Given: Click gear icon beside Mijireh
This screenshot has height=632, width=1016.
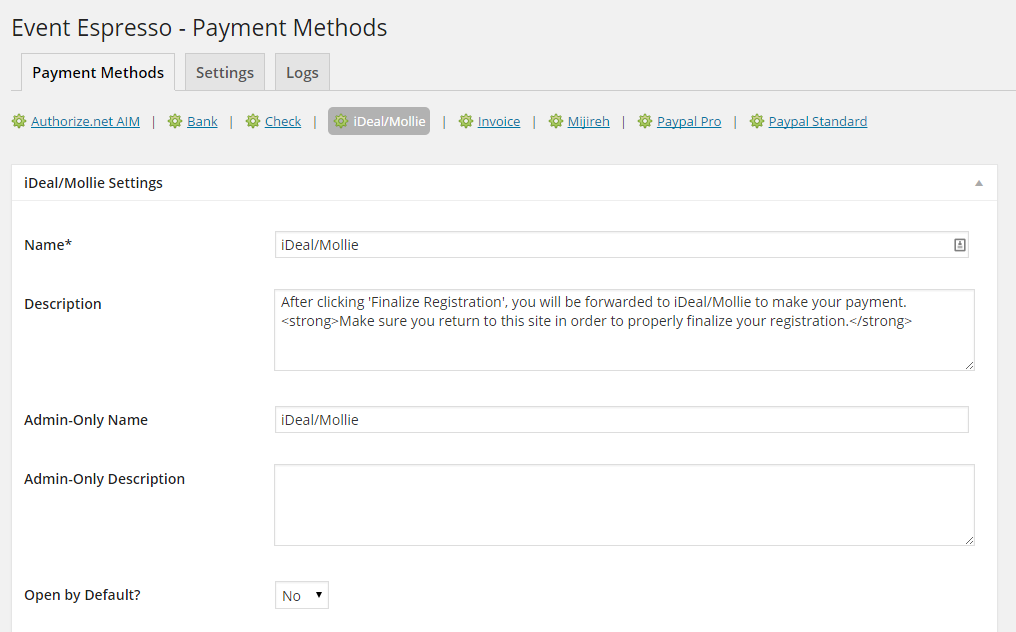Looking at the screenshot, I should (556, 121).
